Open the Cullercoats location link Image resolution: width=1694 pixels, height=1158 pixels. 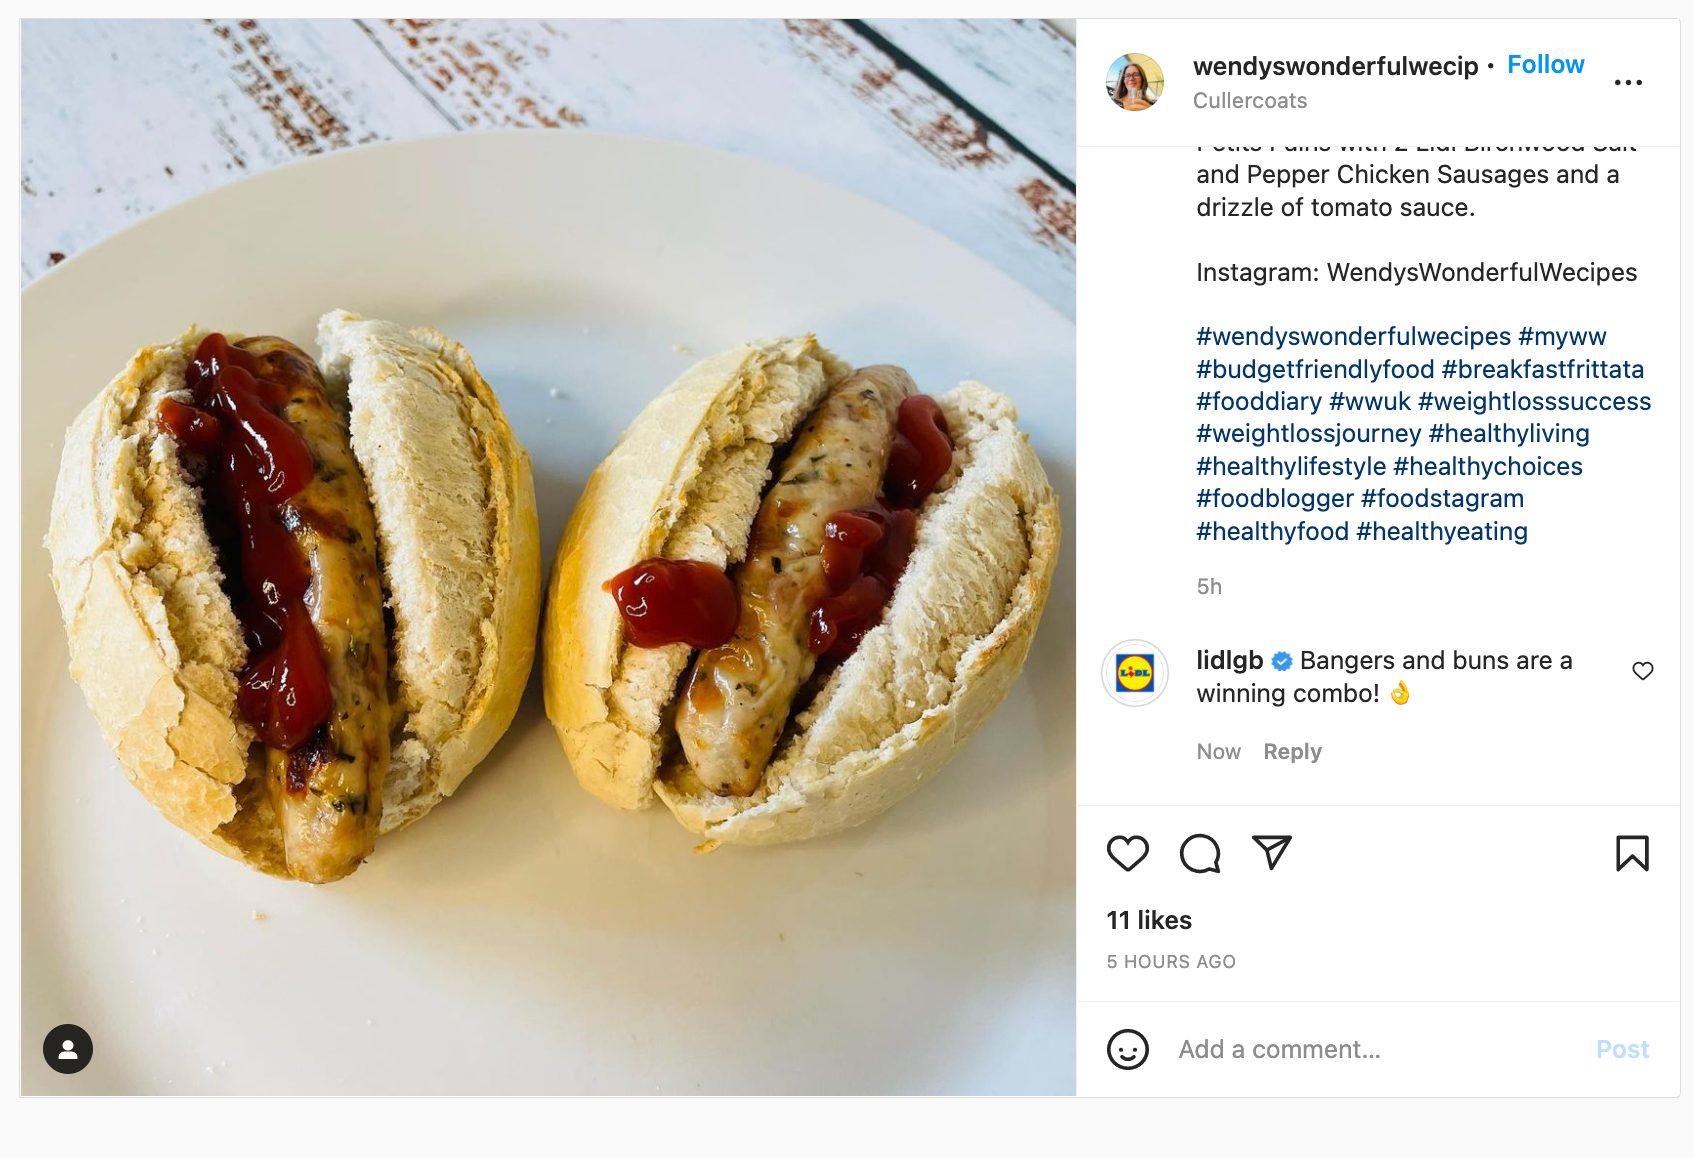1249,100
